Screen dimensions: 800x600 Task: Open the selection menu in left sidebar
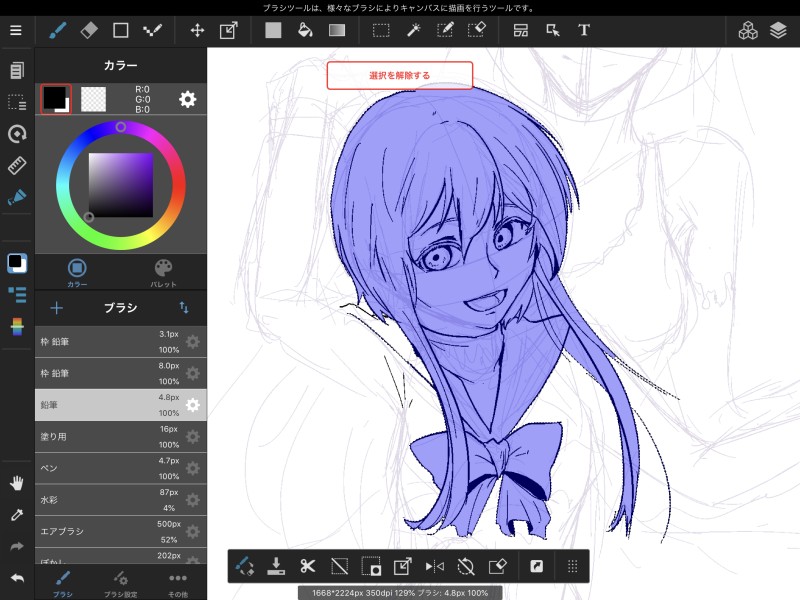point(17,102)
